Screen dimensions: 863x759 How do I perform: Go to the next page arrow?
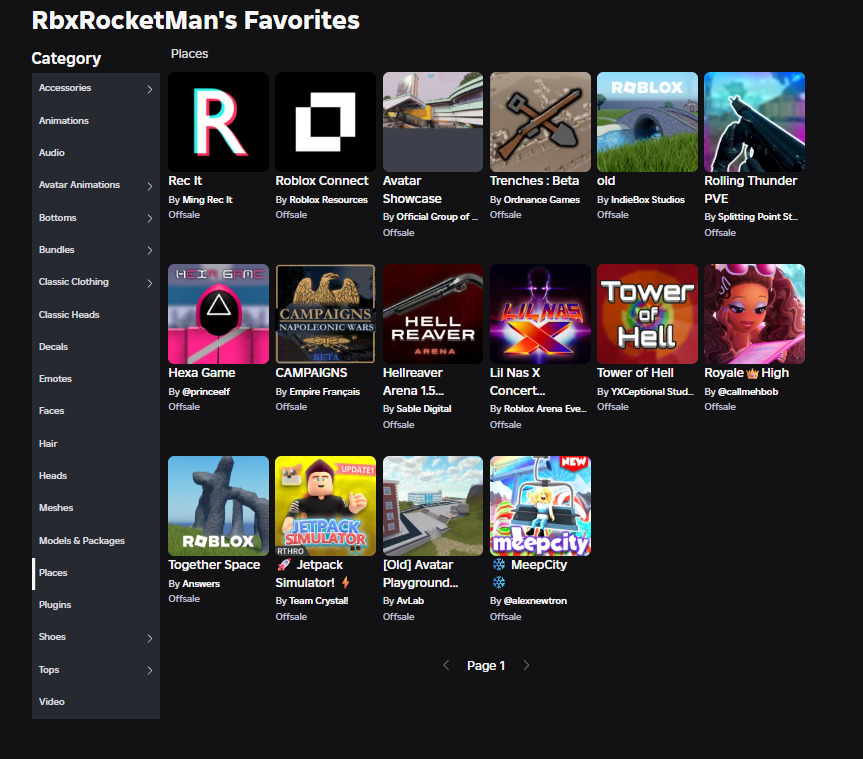point(526,665)
